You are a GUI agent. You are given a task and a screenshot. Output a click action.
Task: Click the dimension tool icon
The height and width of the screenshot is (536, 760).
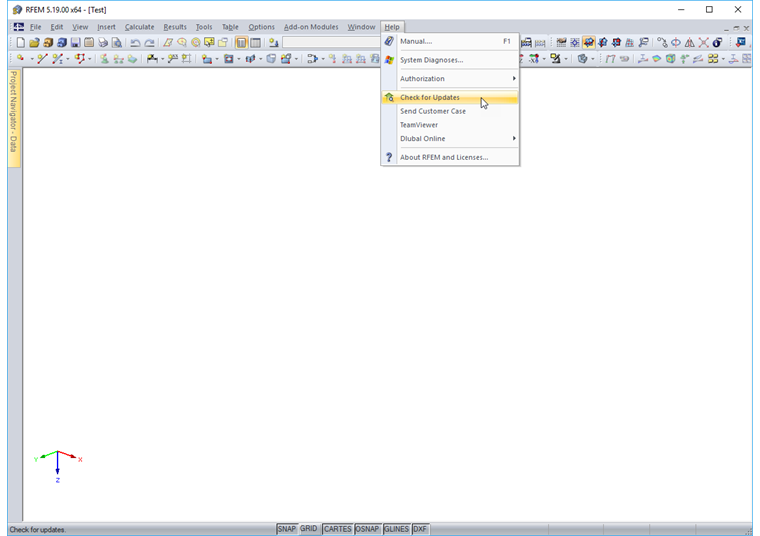[x=152, y=59]
